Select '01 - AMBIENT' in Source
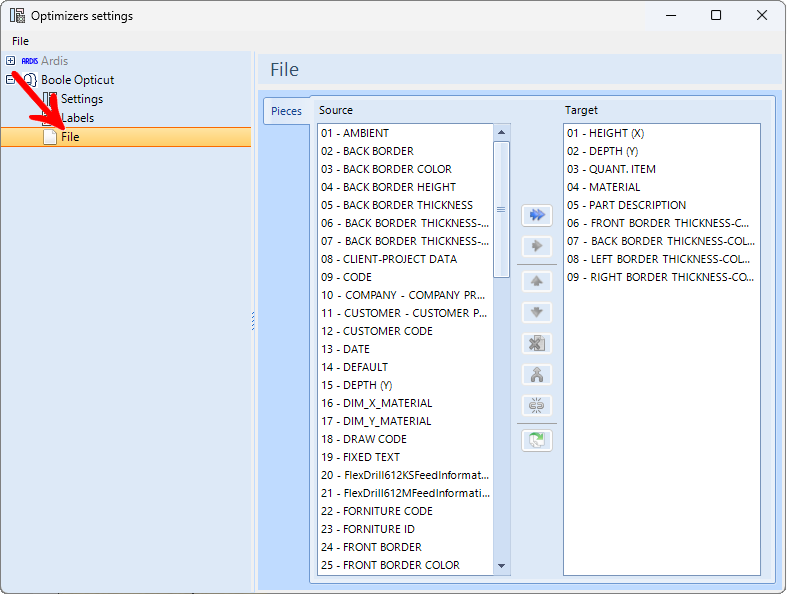This screenshot has height=601, width=789. [406, 133]
